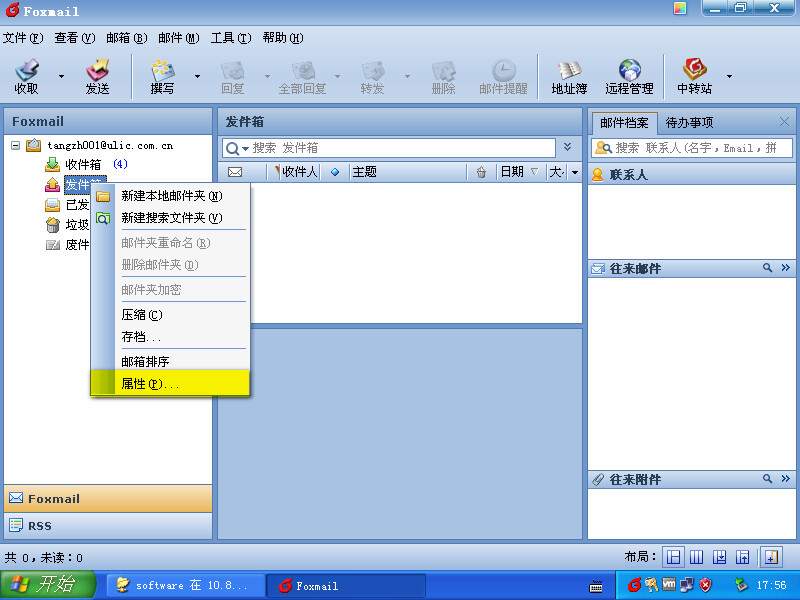Click the 主题 (Subject) column header
Screen dimensions: 800x600
click(405, 172)
